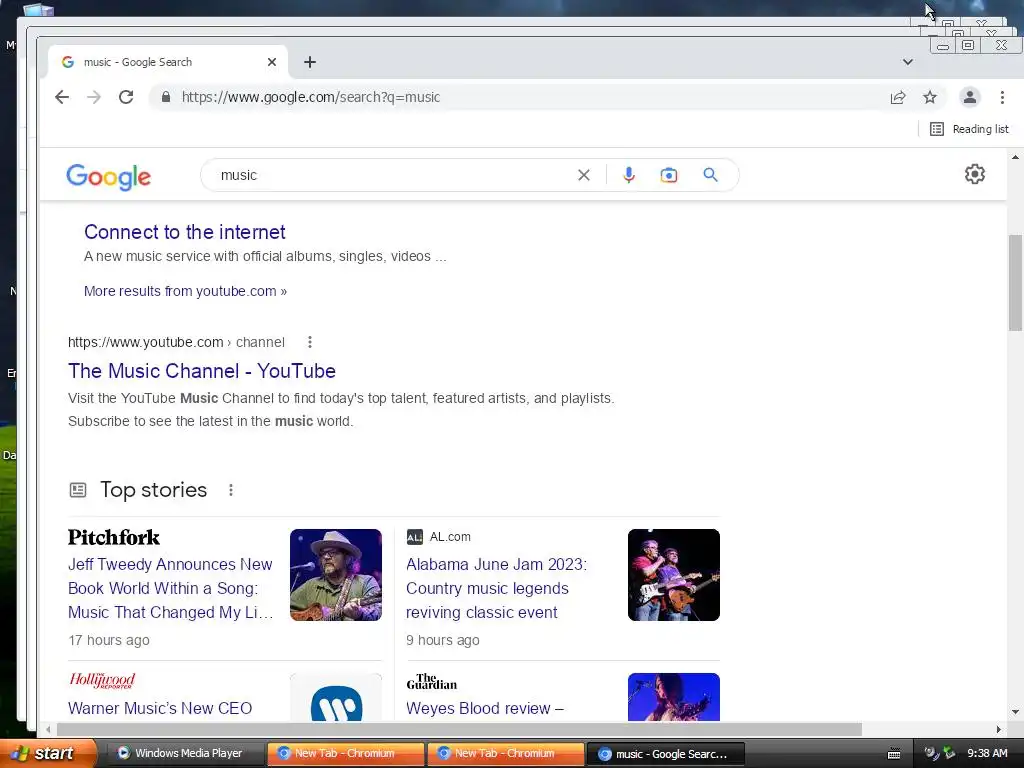Open Jeff Tweedy Pitchfork story link
The image size is (1024, 768).
pos(170,588)
